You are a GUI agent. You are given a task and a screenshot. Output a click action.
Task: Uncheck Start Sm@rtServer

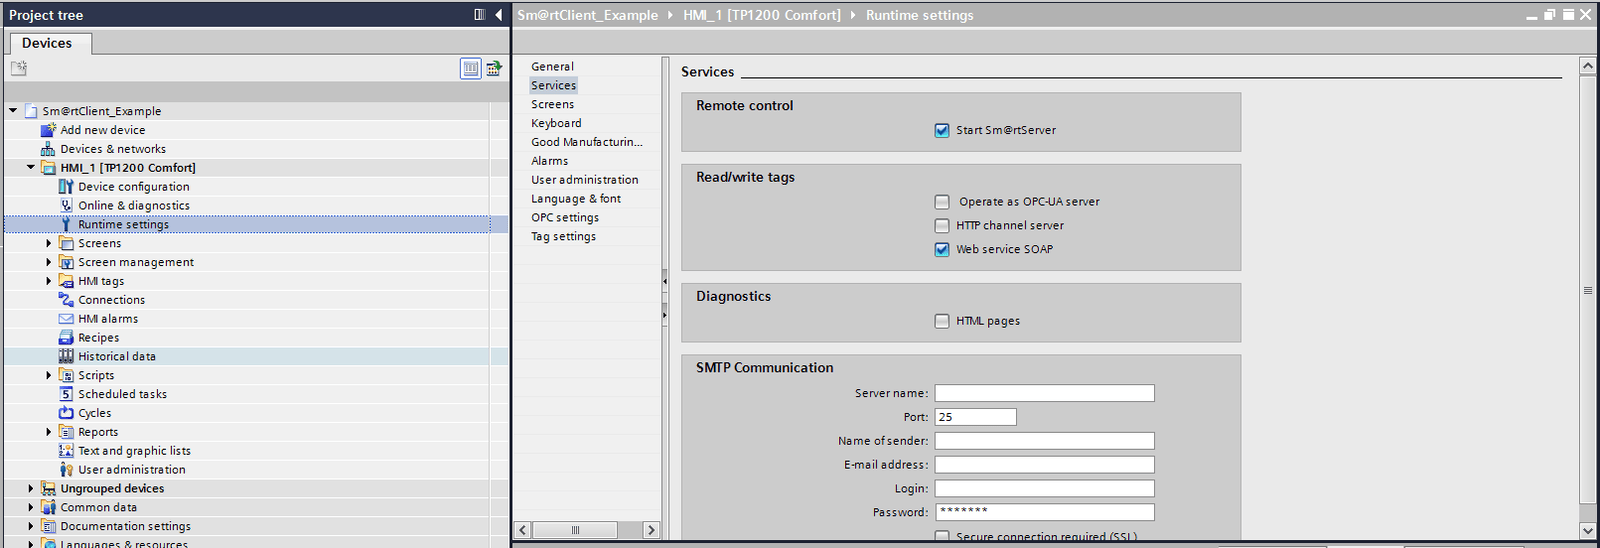pos(942,130)
